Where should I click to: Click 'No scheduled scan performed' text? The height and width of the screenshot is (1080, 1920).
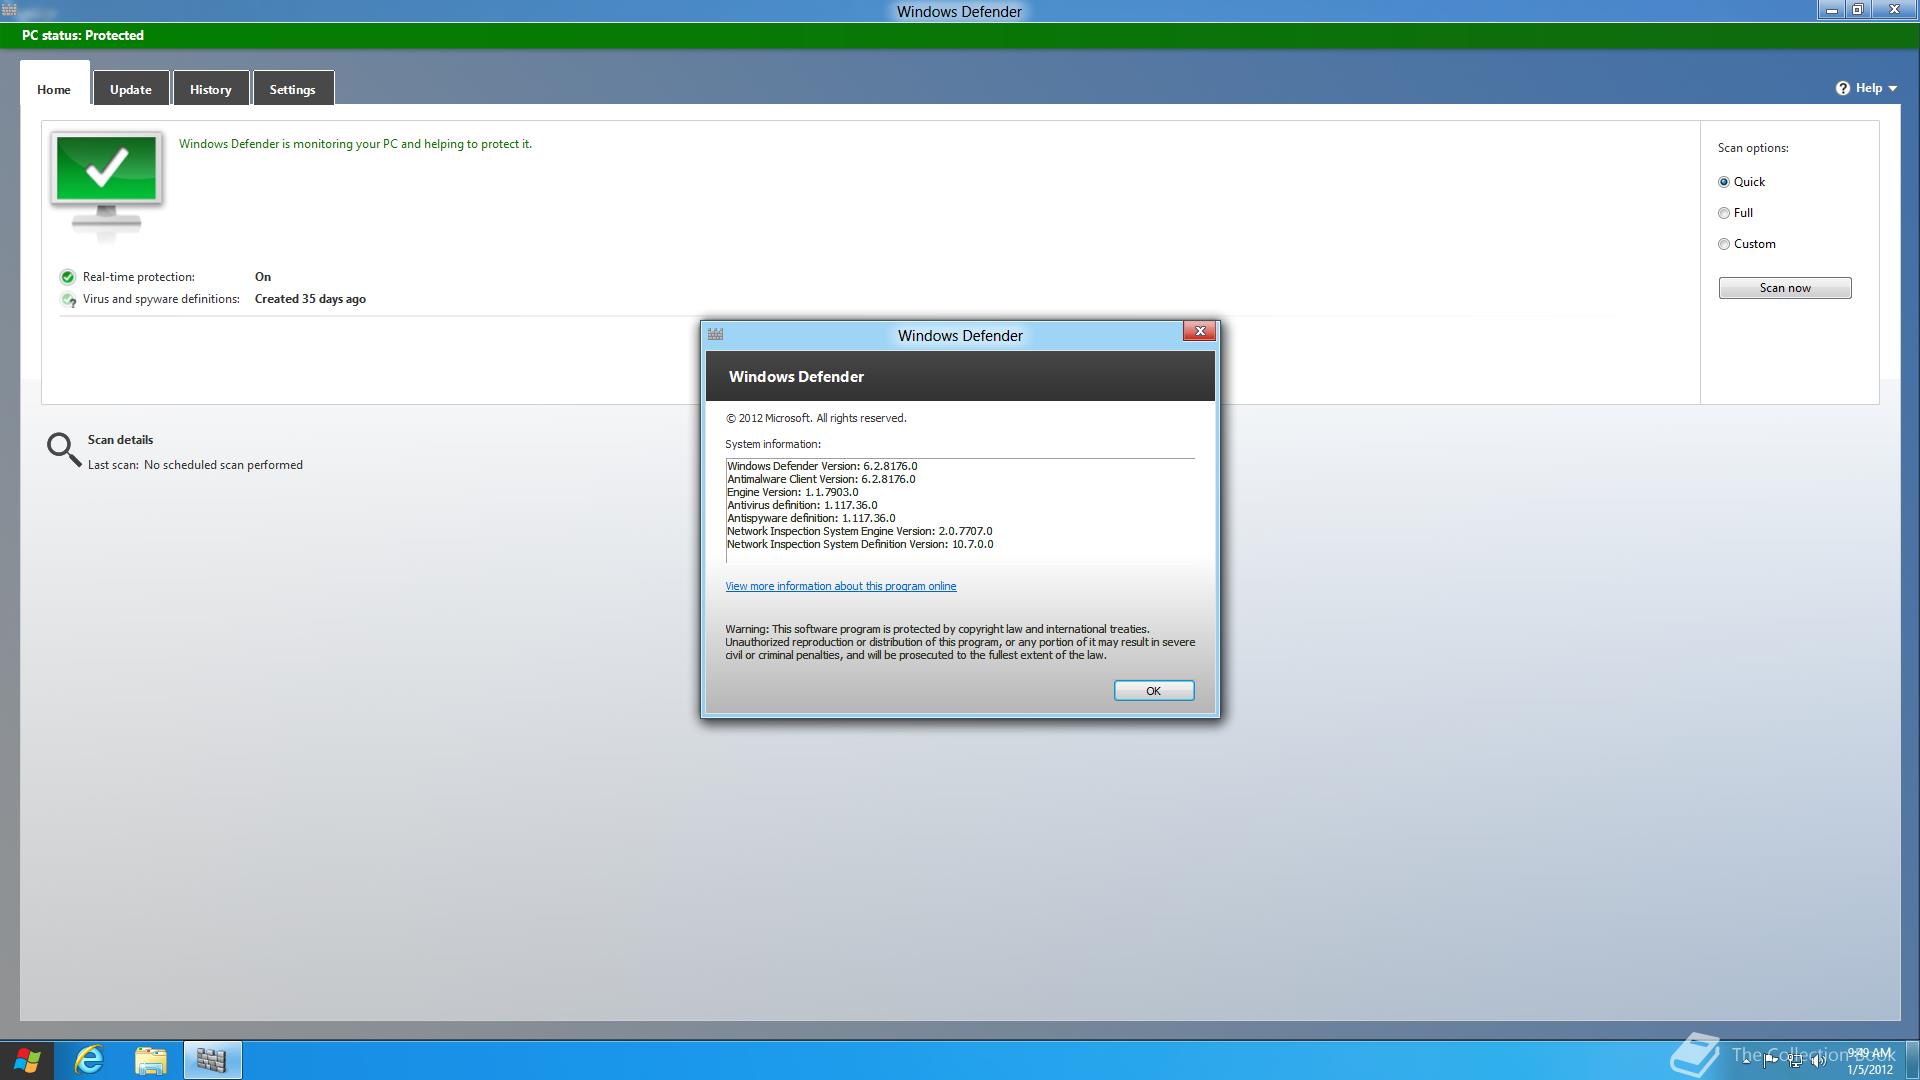tap(223, 465)
